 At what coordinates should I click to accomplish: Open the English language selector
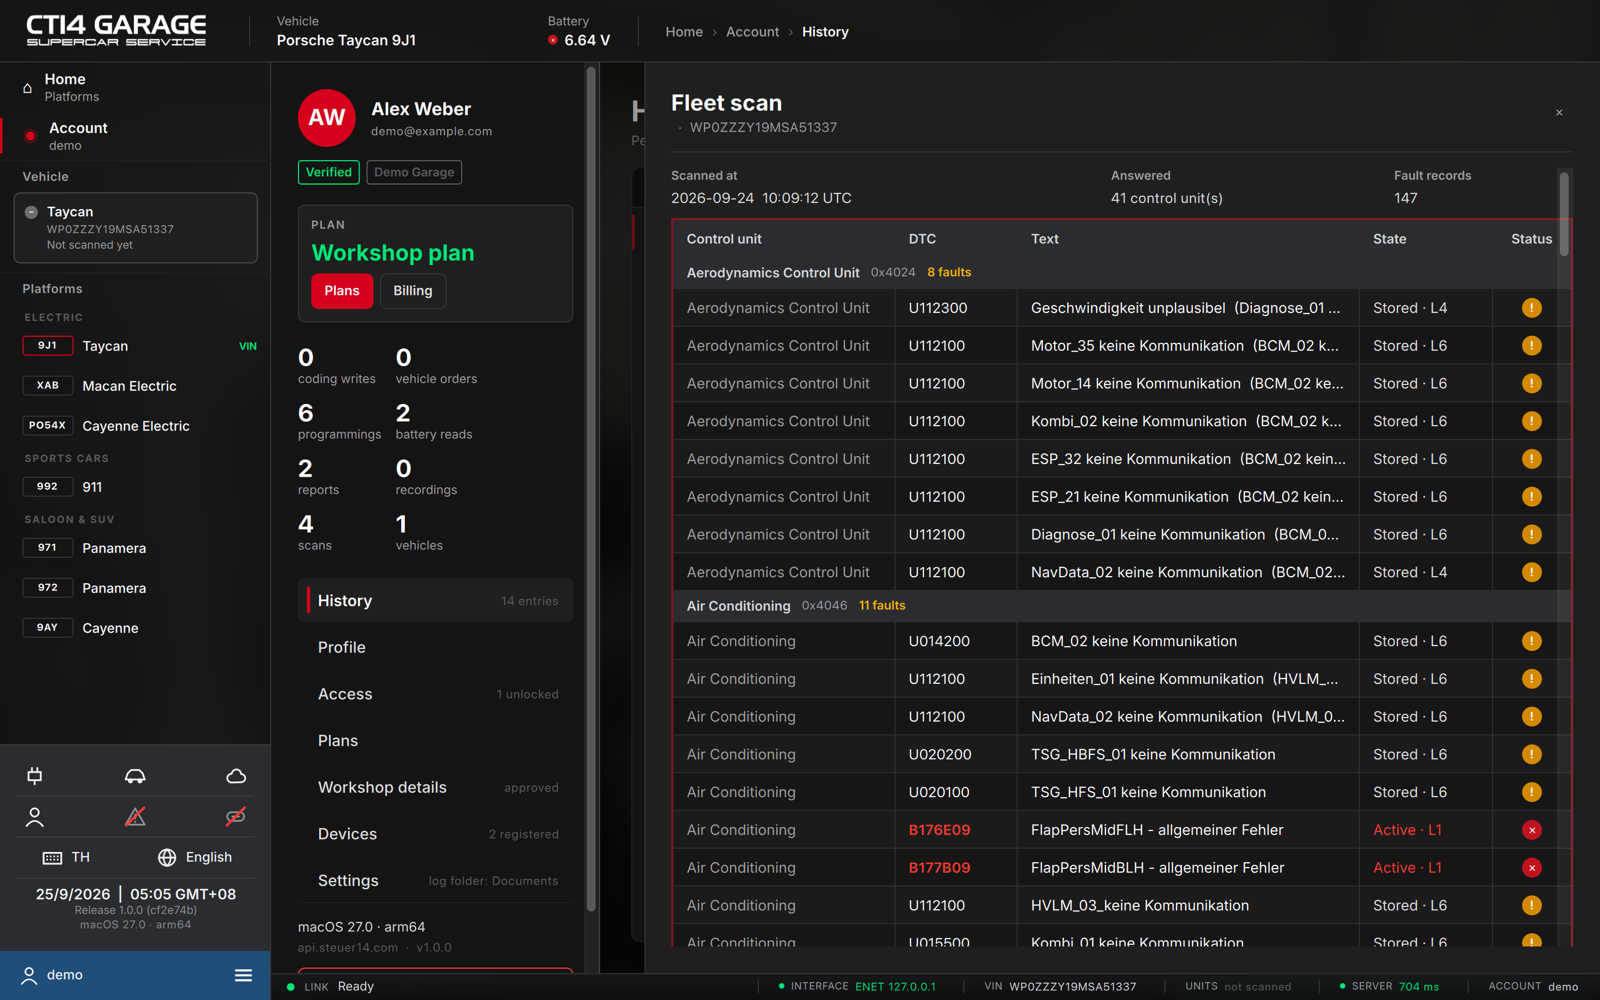(195, 858)
